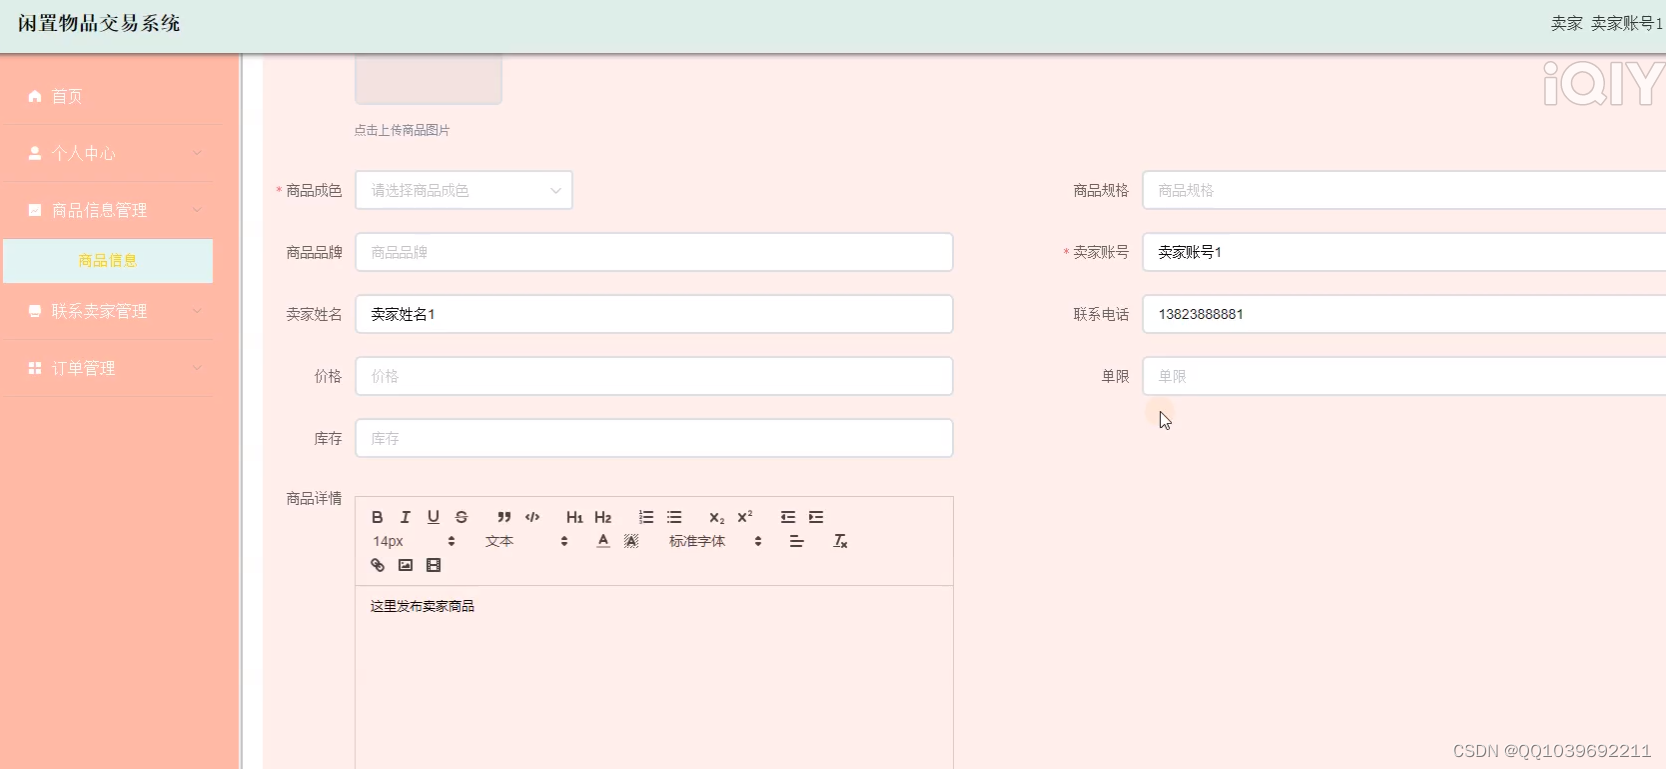Toggle underline formatting in editor
This screenshot has height=769, width=1666.
point(433,517)
